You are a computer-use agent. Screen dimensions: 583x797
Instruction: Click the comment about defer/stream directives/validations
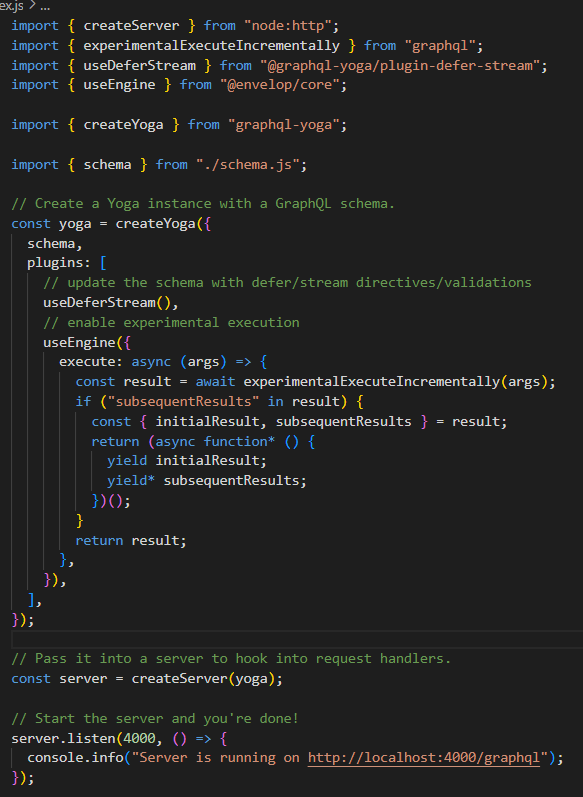tap(287, 283)
